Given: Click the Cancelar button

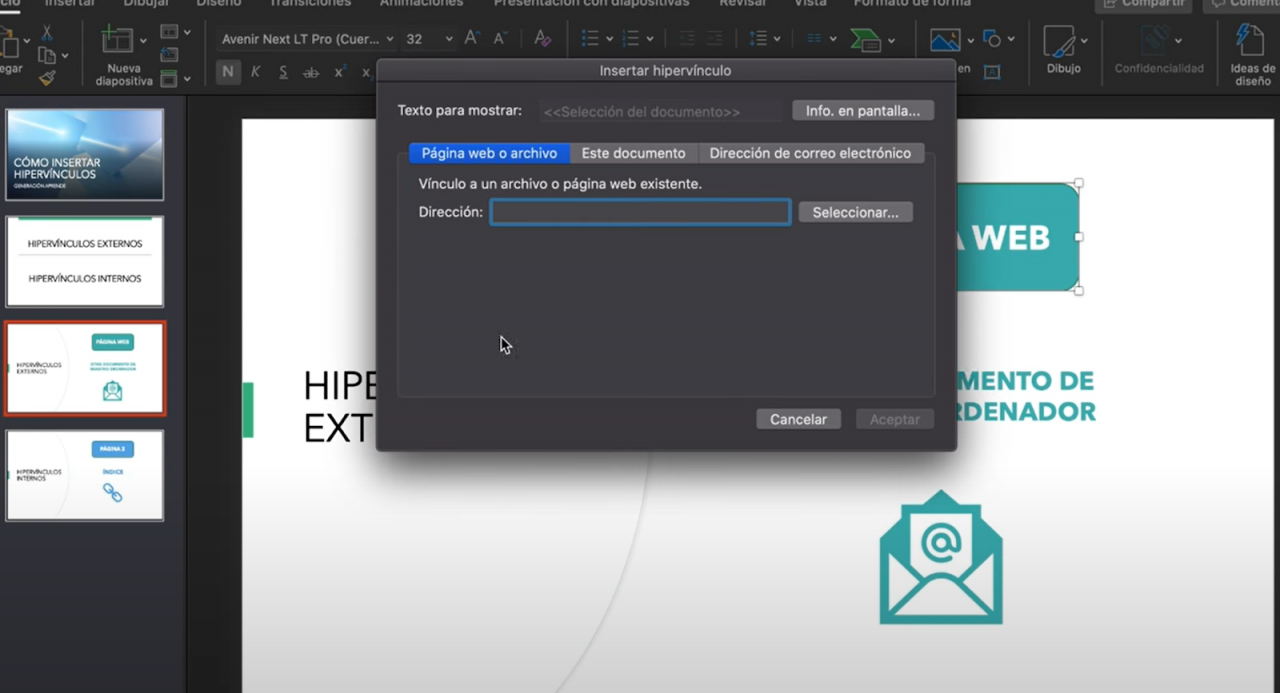Looking at the screenshot, I should (798, 419).
